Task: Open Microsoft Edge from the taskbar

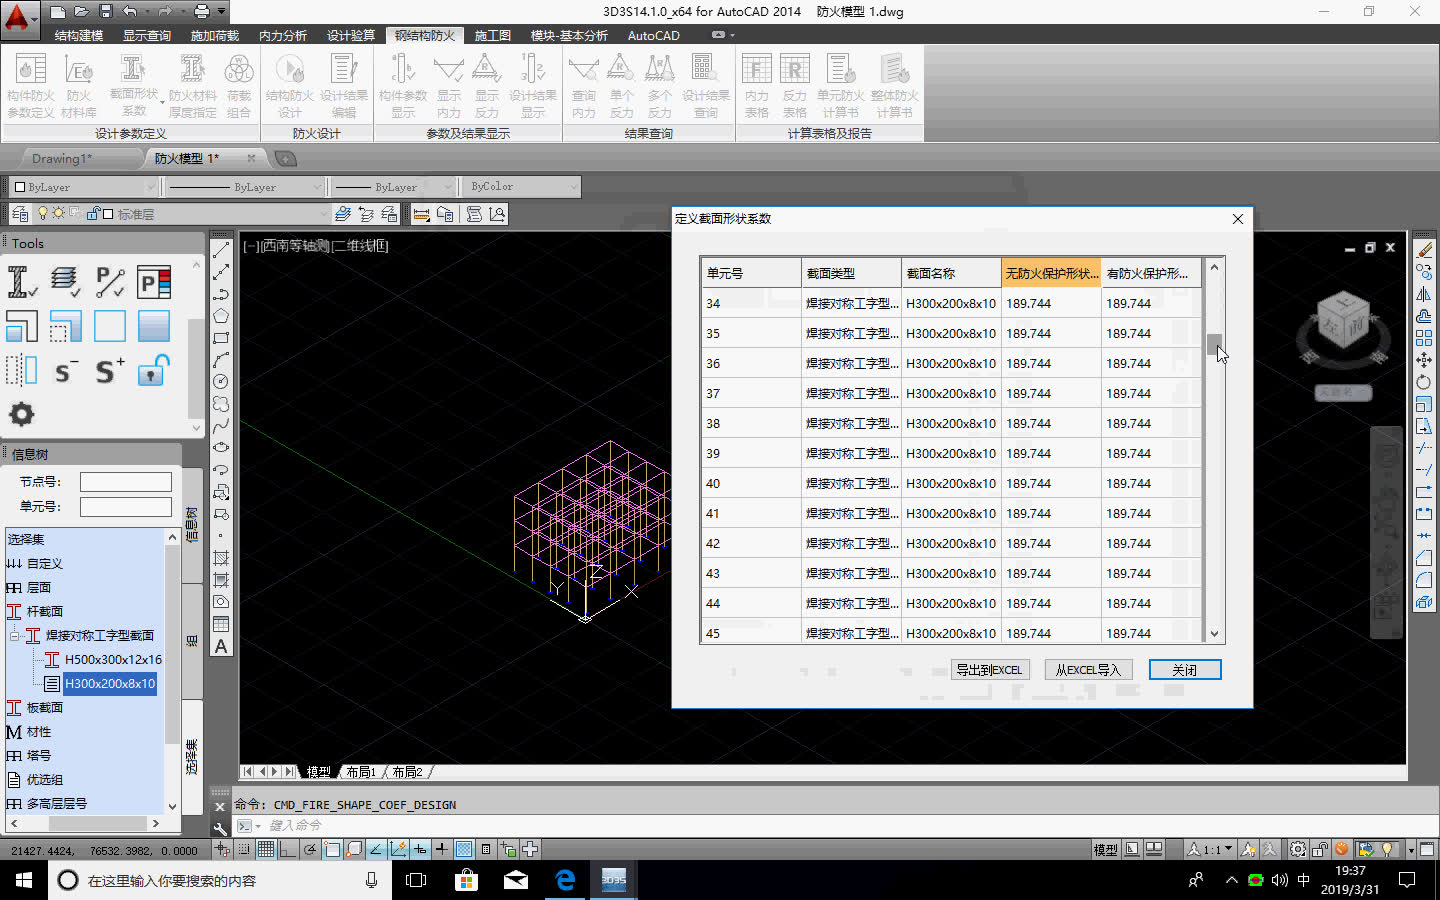Action: tap(566, 880)
